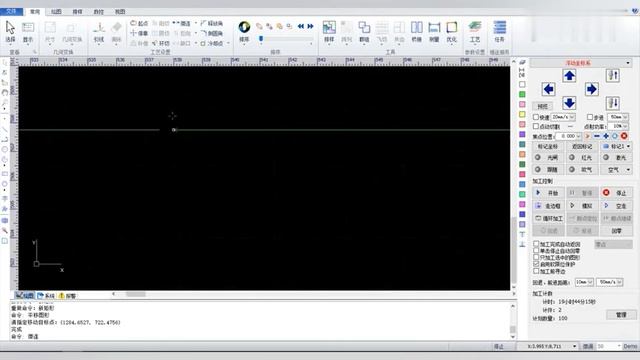Step to next sort order (forward arrows)
The height and width of the screenshot is (360, 640).
coord(311,26)
